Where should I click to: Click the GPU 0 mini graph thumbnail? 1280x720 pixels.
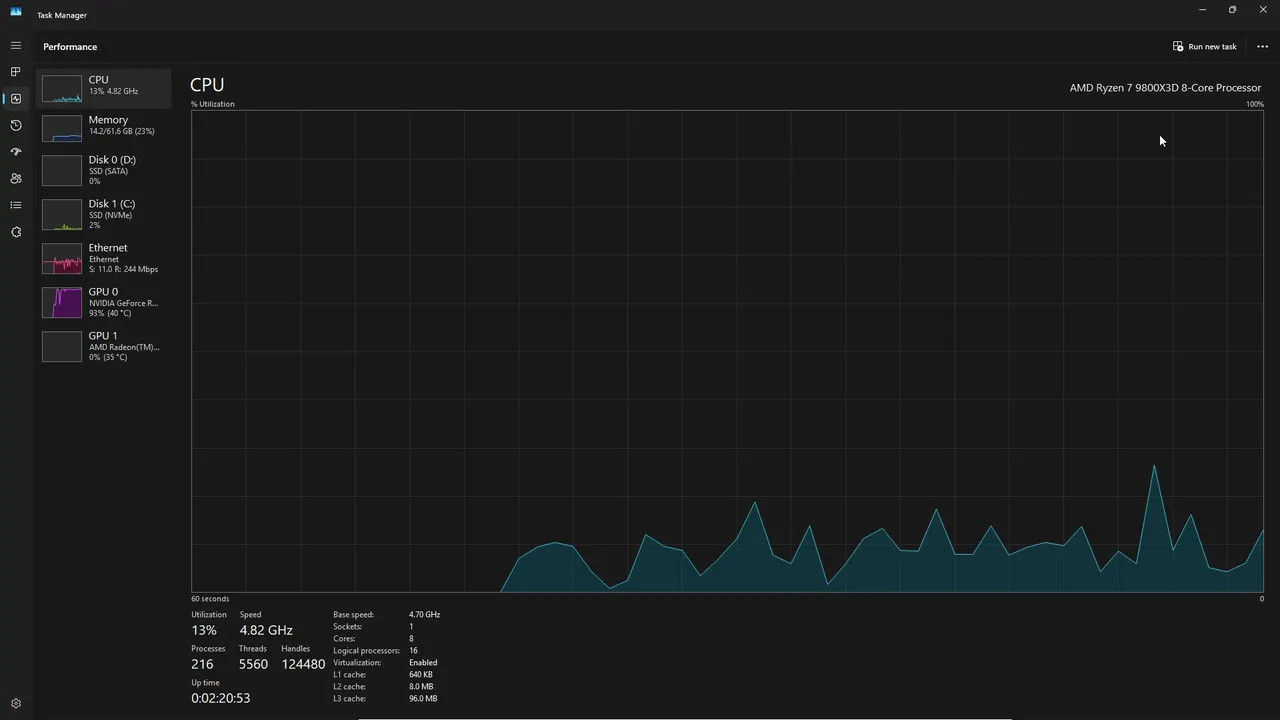point(62,302)
